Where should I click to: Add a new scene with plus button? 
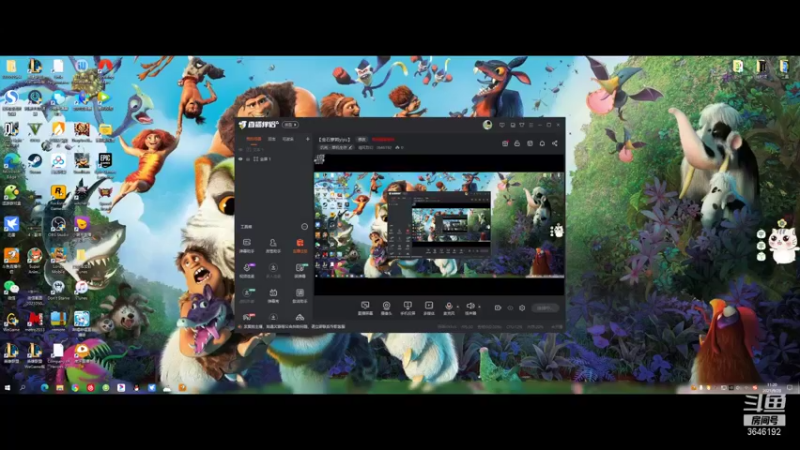[307, 139]
